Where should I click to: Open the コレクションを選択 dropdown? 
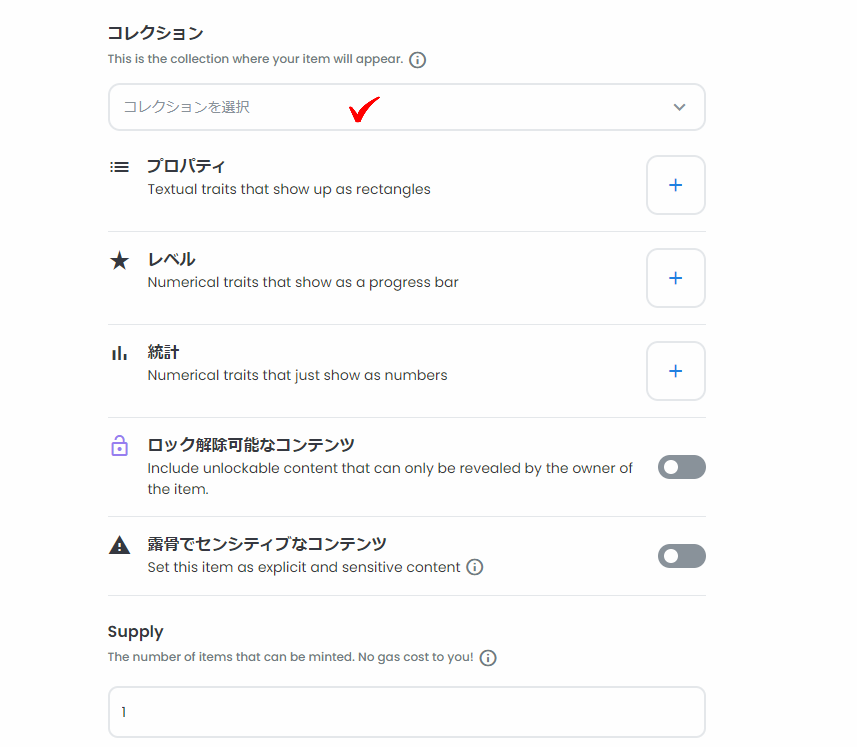(x=407, y=107)
